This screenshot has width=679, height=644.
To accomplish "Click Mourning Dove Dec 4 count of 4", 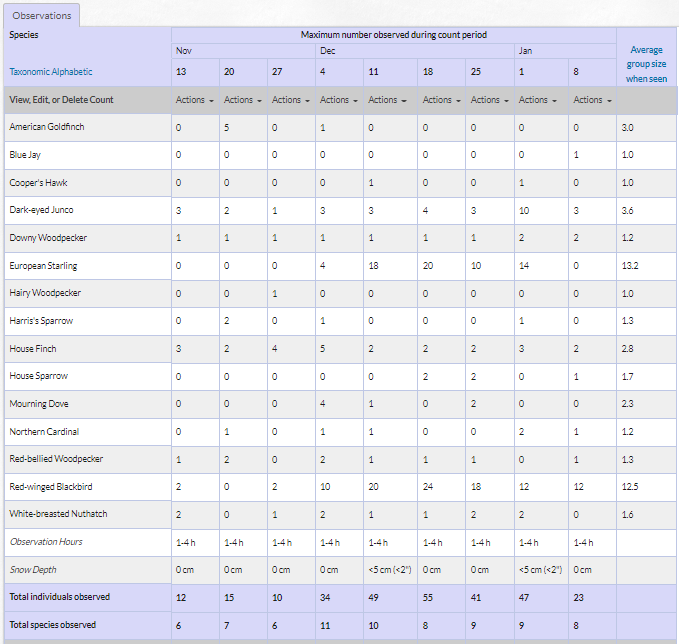I will (x=323, y=404).
